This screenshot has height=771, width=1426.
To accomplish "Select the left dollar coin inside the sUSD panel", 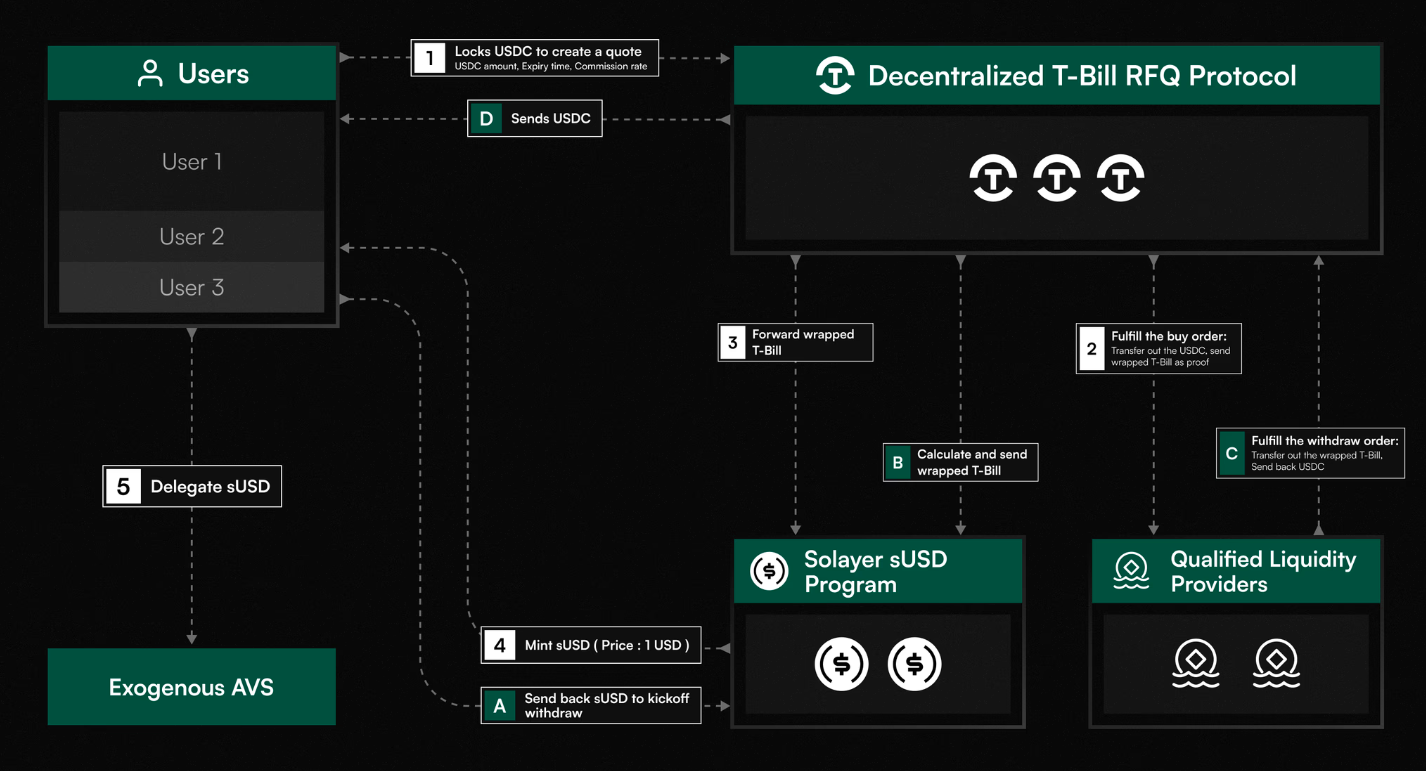I will pos(842,663).
